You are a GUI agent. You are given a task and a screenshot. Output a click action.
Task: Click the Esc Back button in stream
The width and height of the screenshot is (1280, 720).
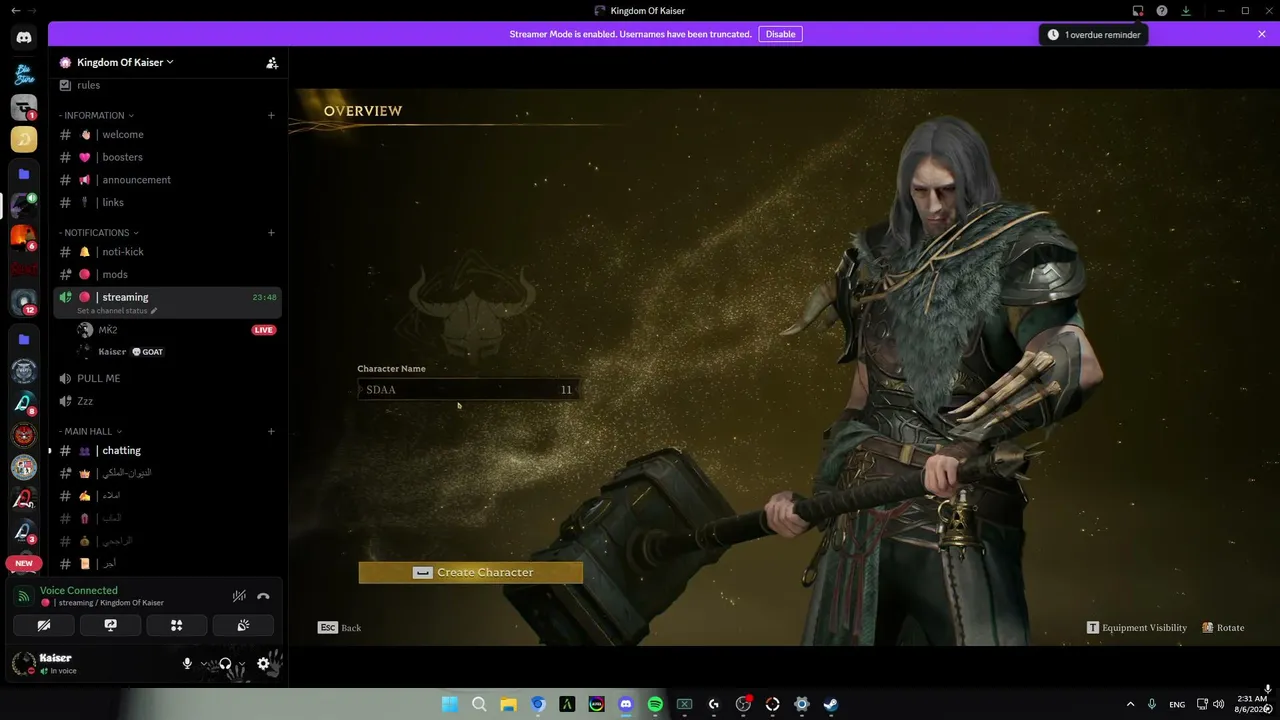click(x=340, y=628)
